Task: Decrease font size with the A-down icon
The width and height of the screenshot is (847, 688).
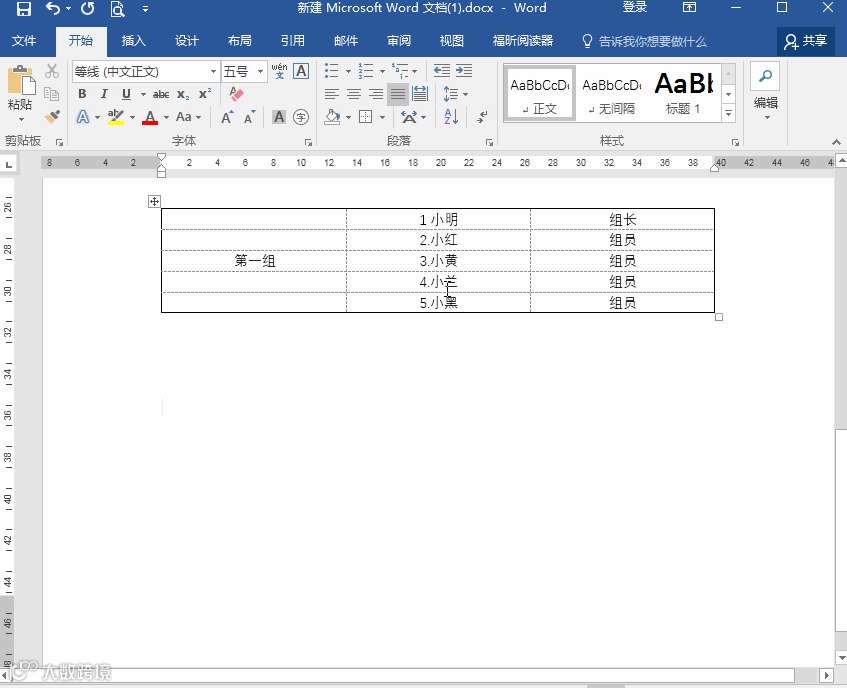Action: click(249, 117)
